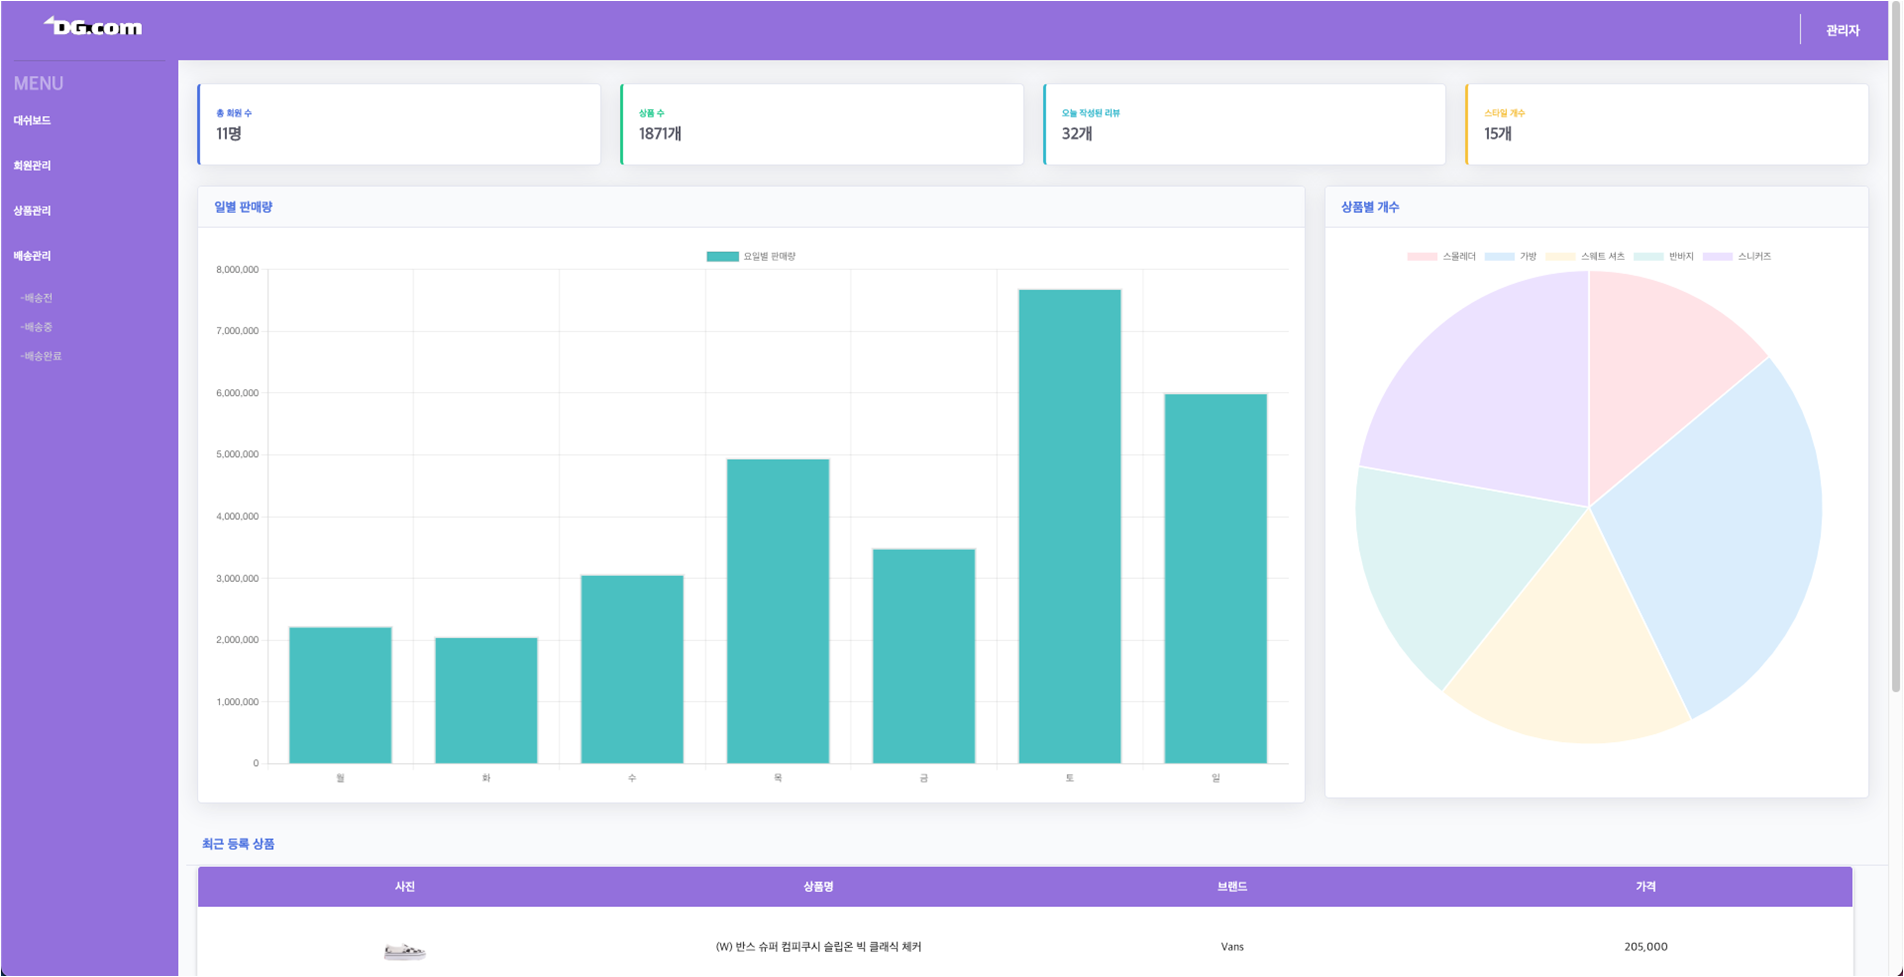Viewport: 1904px width, 977px height.
Task: Open 상품관리 in the sidebar
Action: 31,210
